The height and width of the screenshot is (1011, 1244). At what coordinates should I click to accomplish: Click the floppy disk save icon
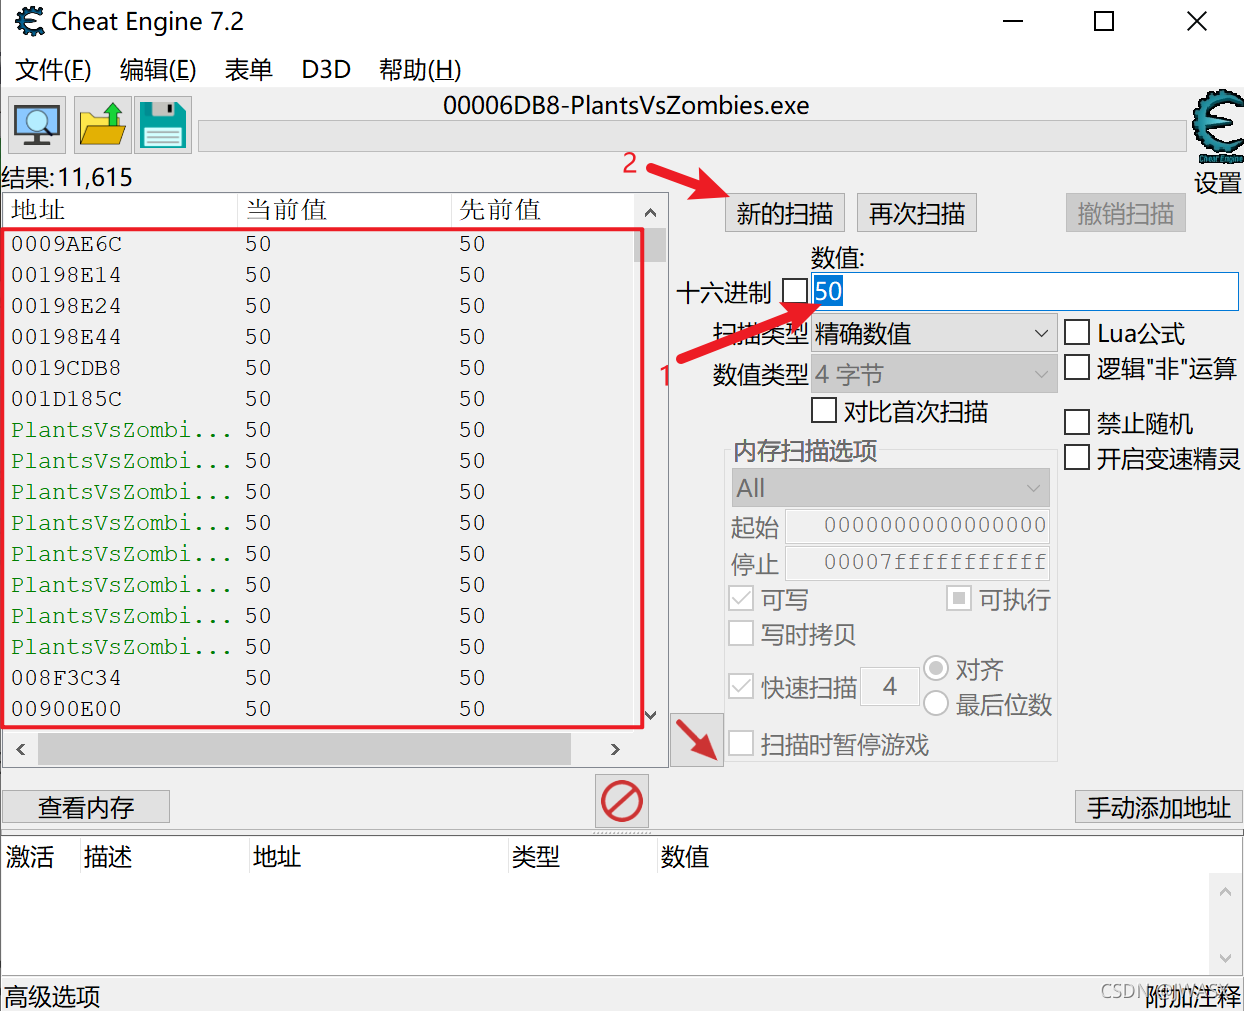click(163, 125)
